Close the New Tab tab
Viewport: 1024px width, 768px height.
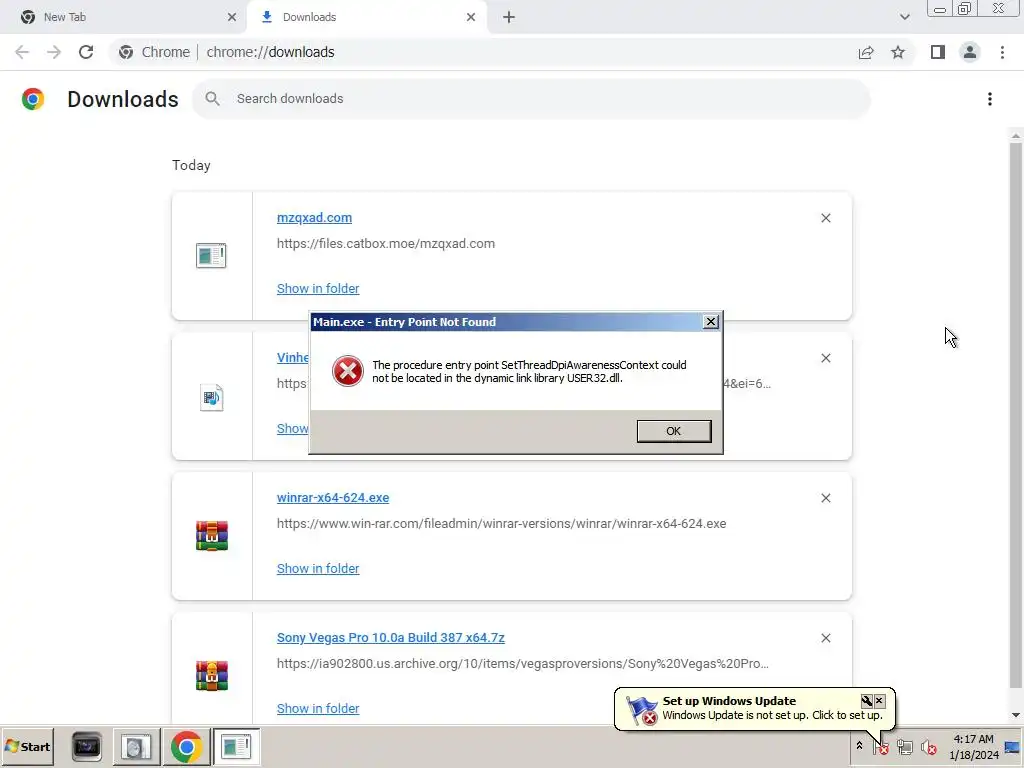231,17
